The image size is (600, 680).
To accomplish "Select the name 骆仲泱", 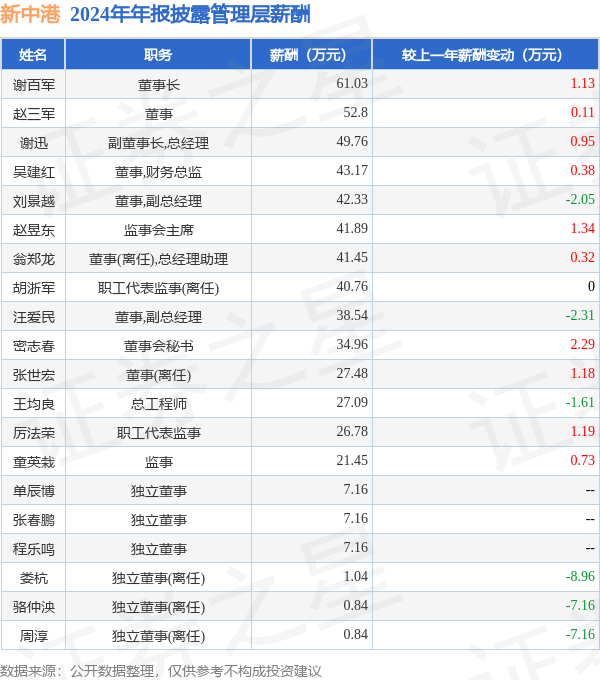I will click(x=34, y=607).
